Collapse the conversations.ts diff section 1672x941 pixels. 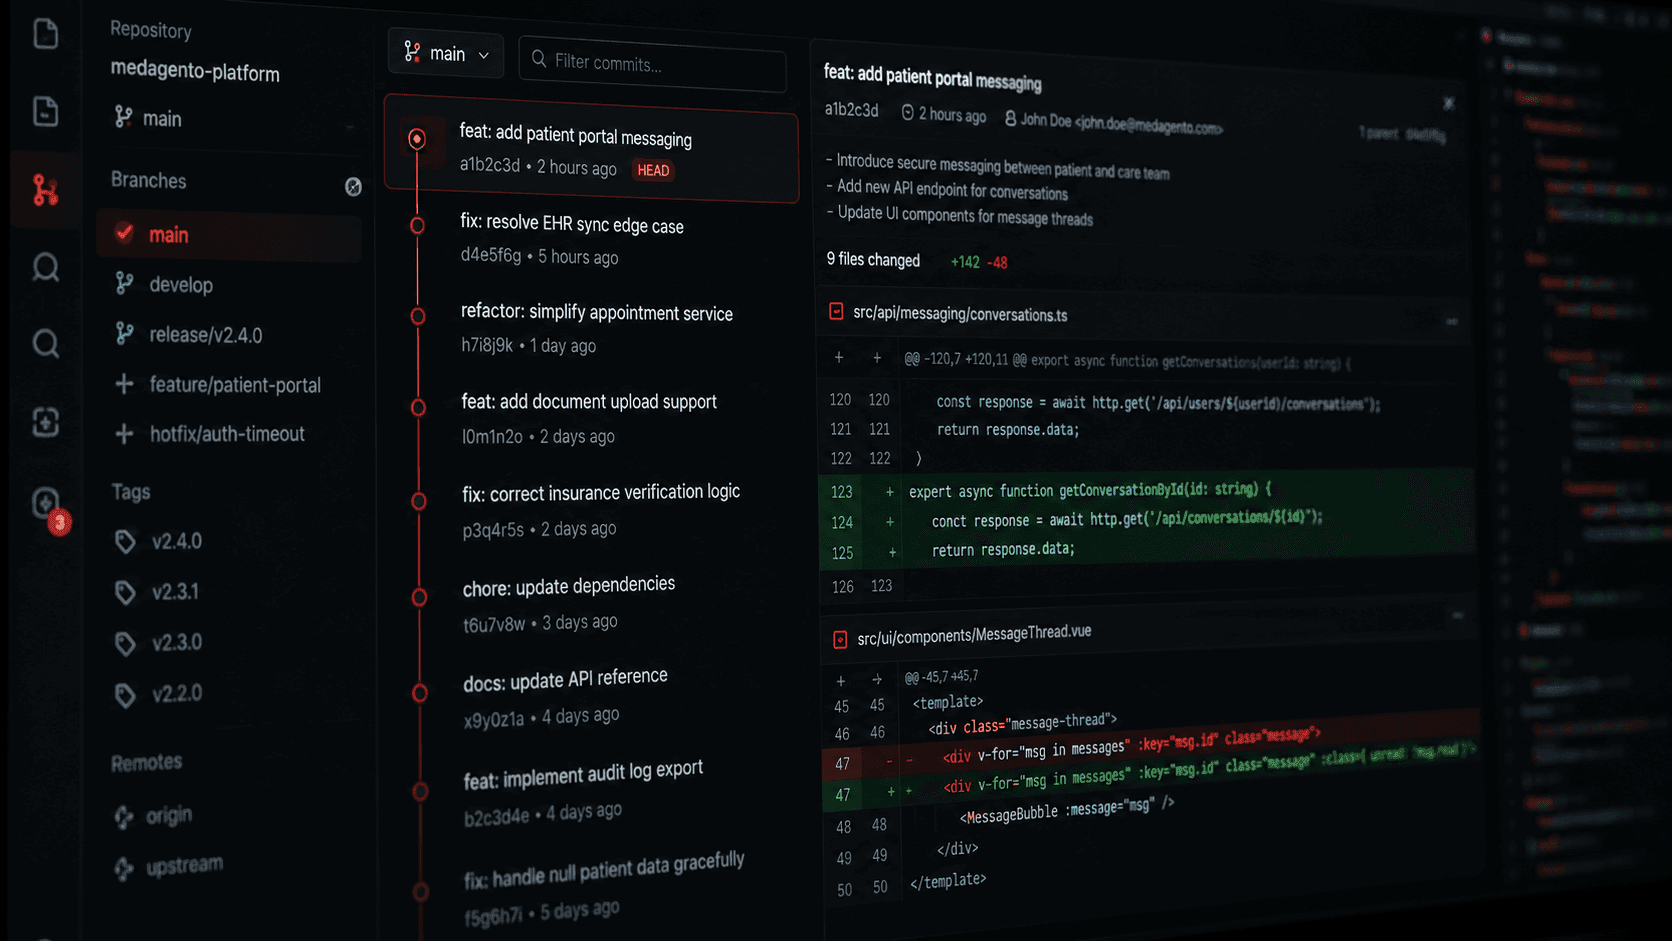click(1451, 322)
